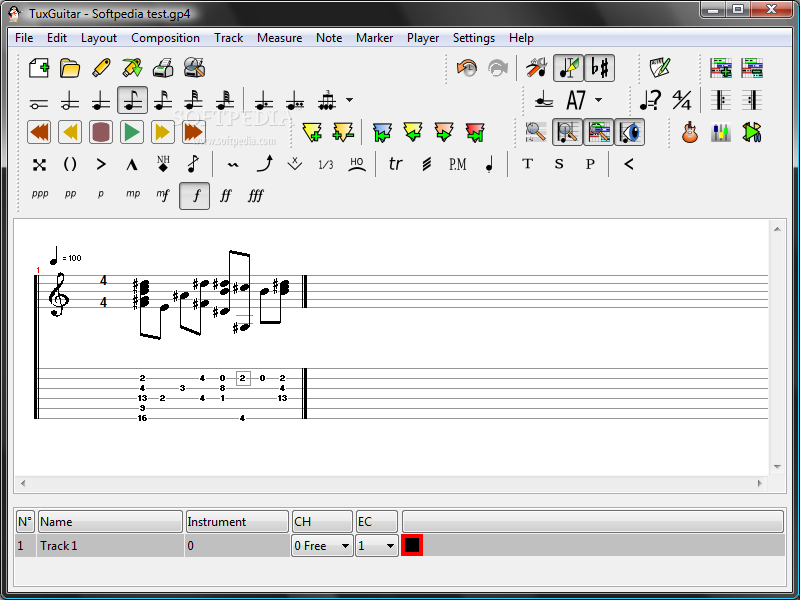
Task: Apply palm mute P.M effect
Action: point(458,165)
